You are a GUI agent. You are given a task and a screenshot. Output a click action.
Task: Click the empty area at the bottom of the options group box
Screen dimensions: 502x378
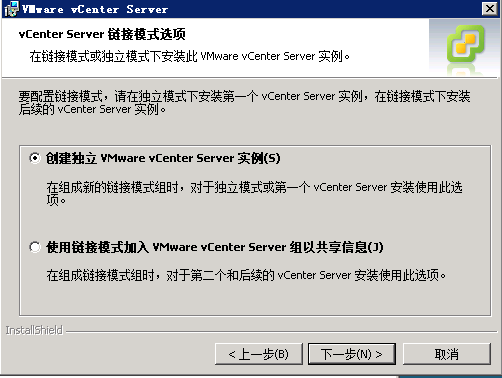[x=255, y=300]
